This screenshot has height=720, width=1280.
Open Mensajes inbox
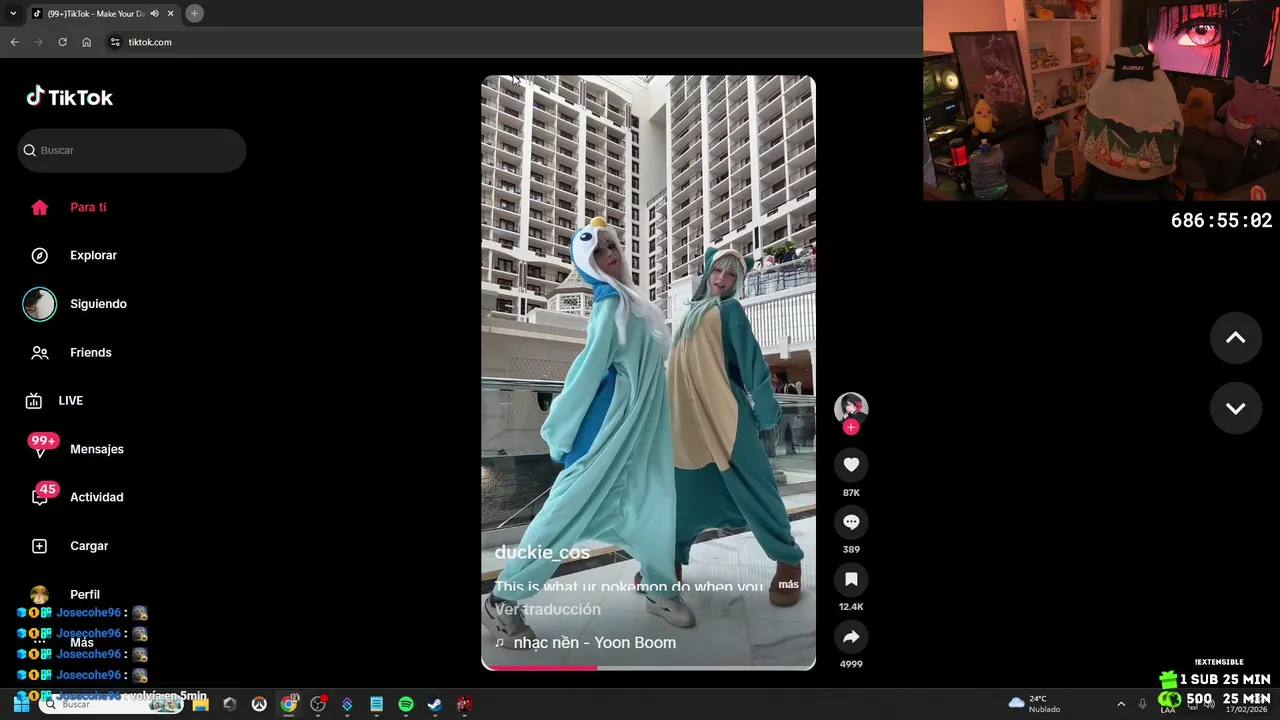(x=96, y=449)
